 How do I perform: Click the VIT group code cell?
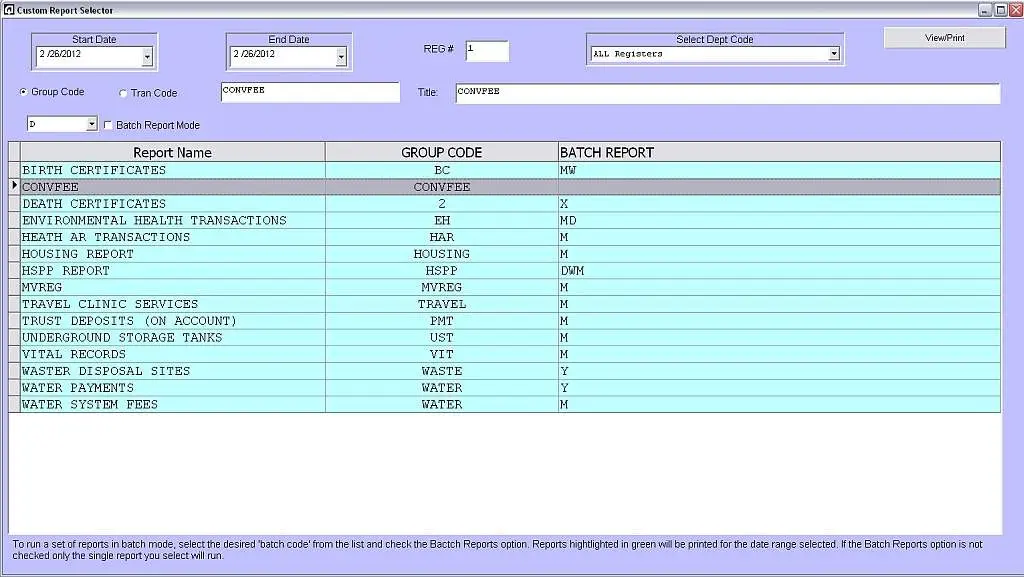pyautogui.click(x=441, y=354)
